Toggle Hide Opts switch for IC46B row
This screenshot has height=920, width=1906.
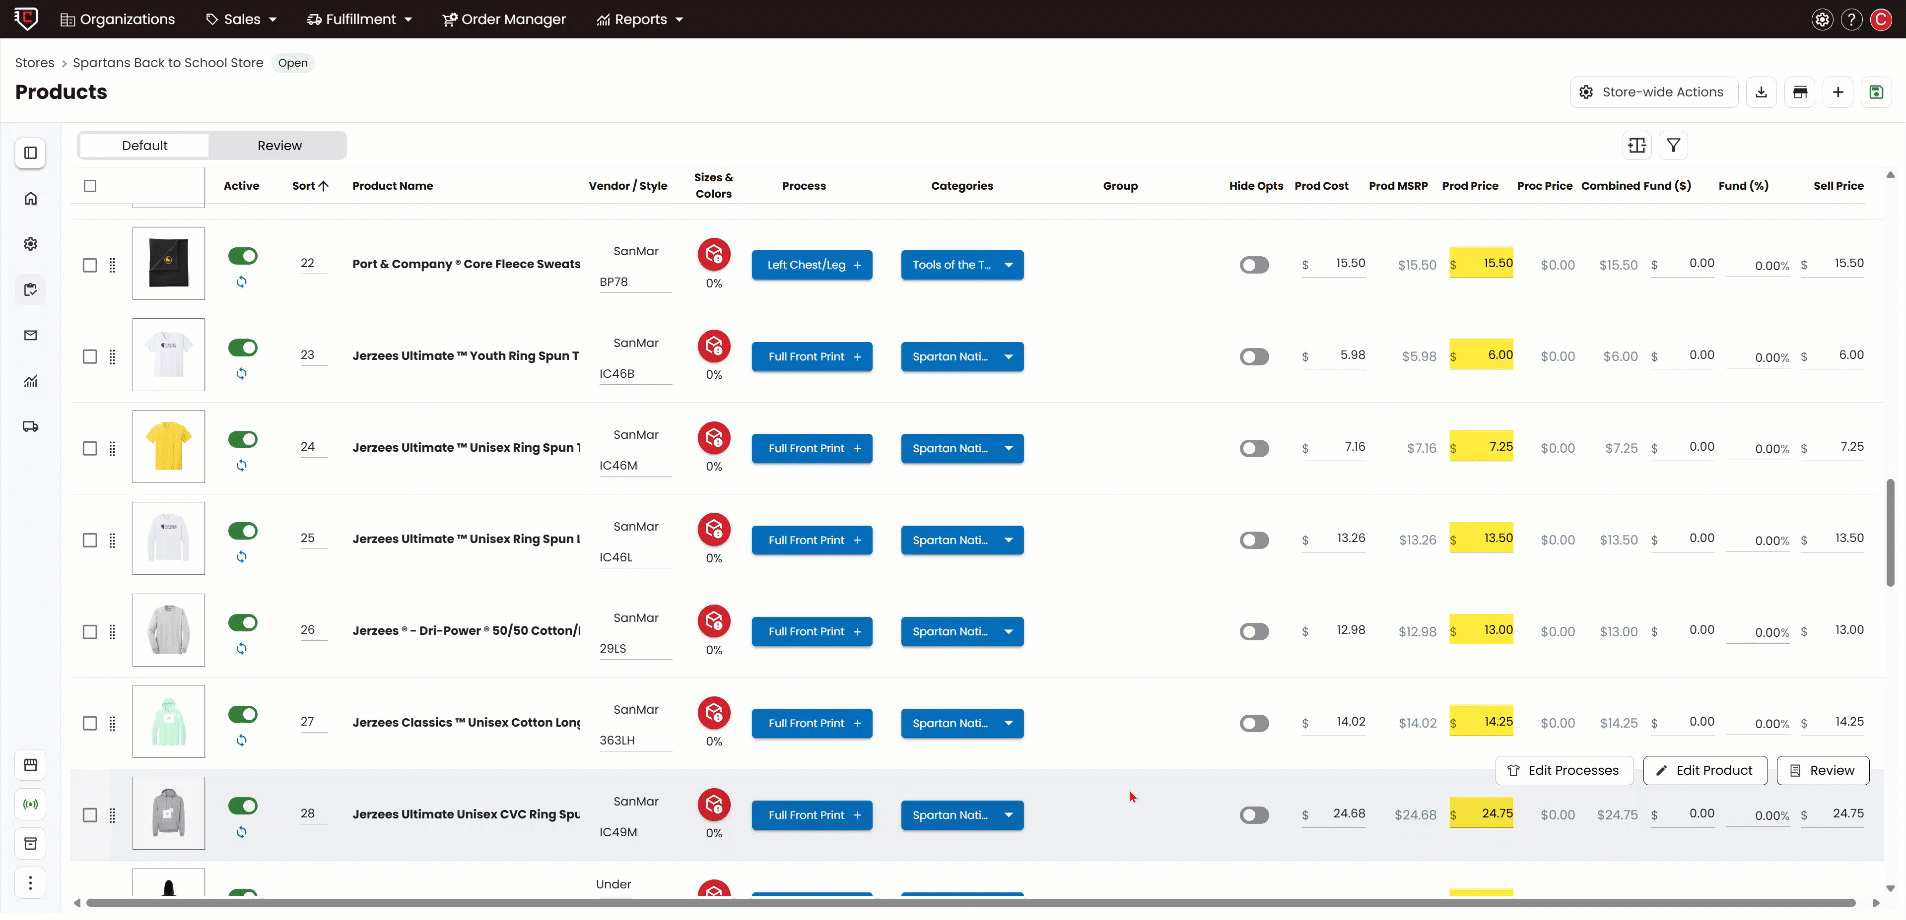click(x=1254, y=357)
